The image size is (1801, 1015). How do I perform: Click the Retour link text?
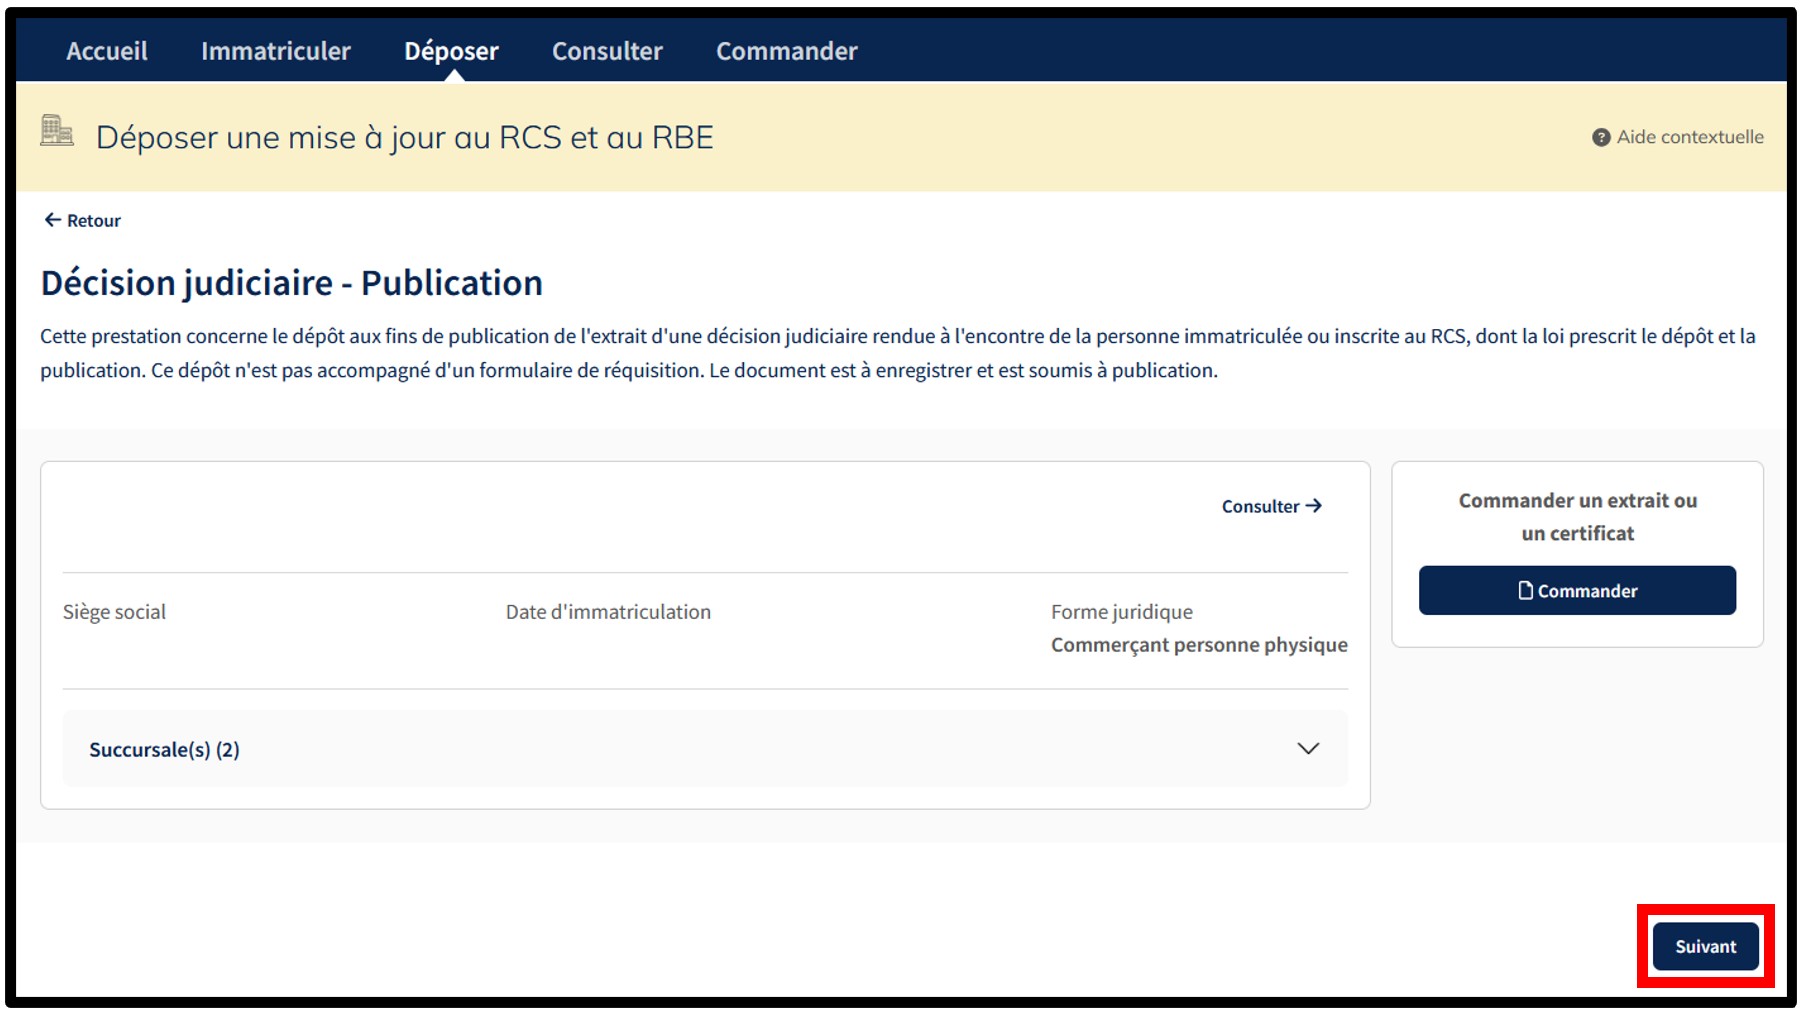pos(94,221)
